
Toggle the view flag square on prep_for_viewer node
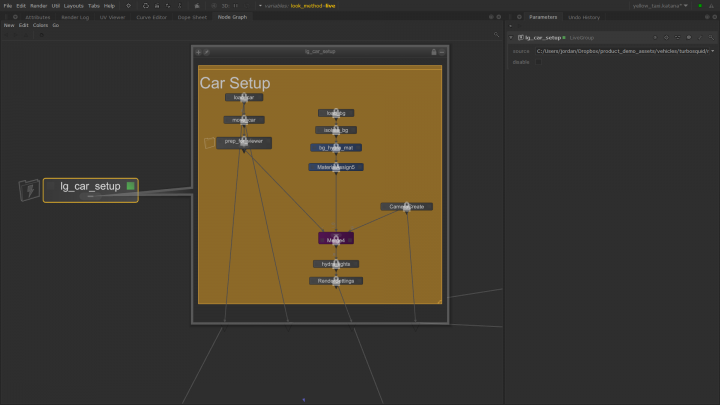(x=209, y=143)
